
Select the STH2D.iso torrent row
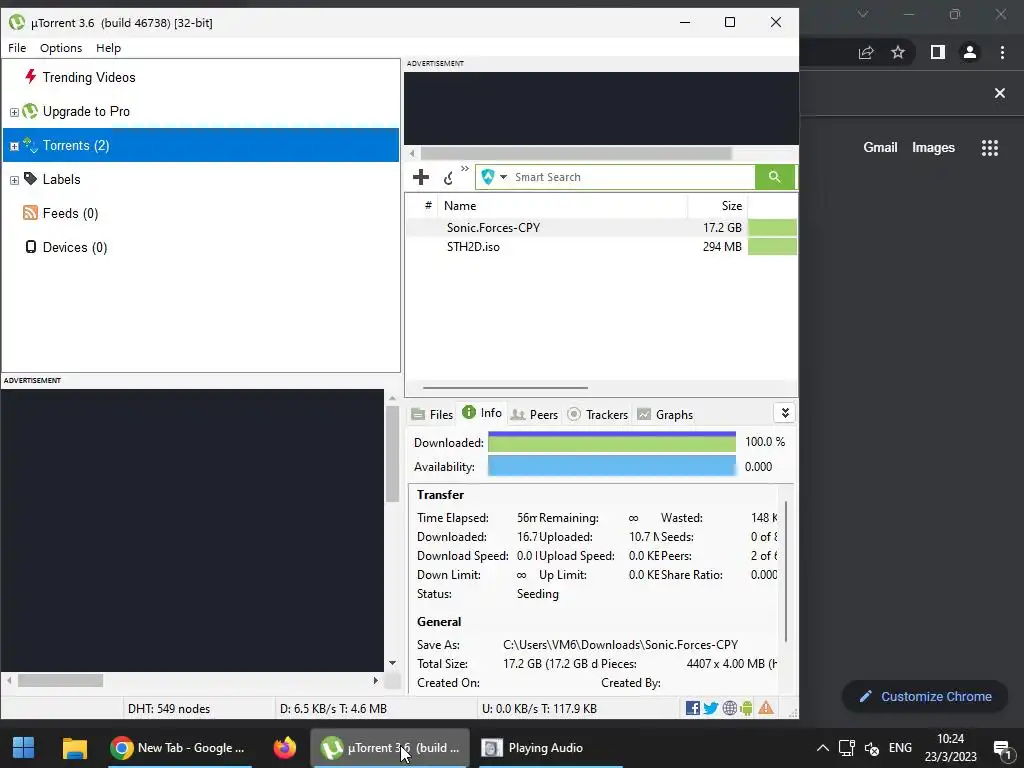click(x=601, y=247)
